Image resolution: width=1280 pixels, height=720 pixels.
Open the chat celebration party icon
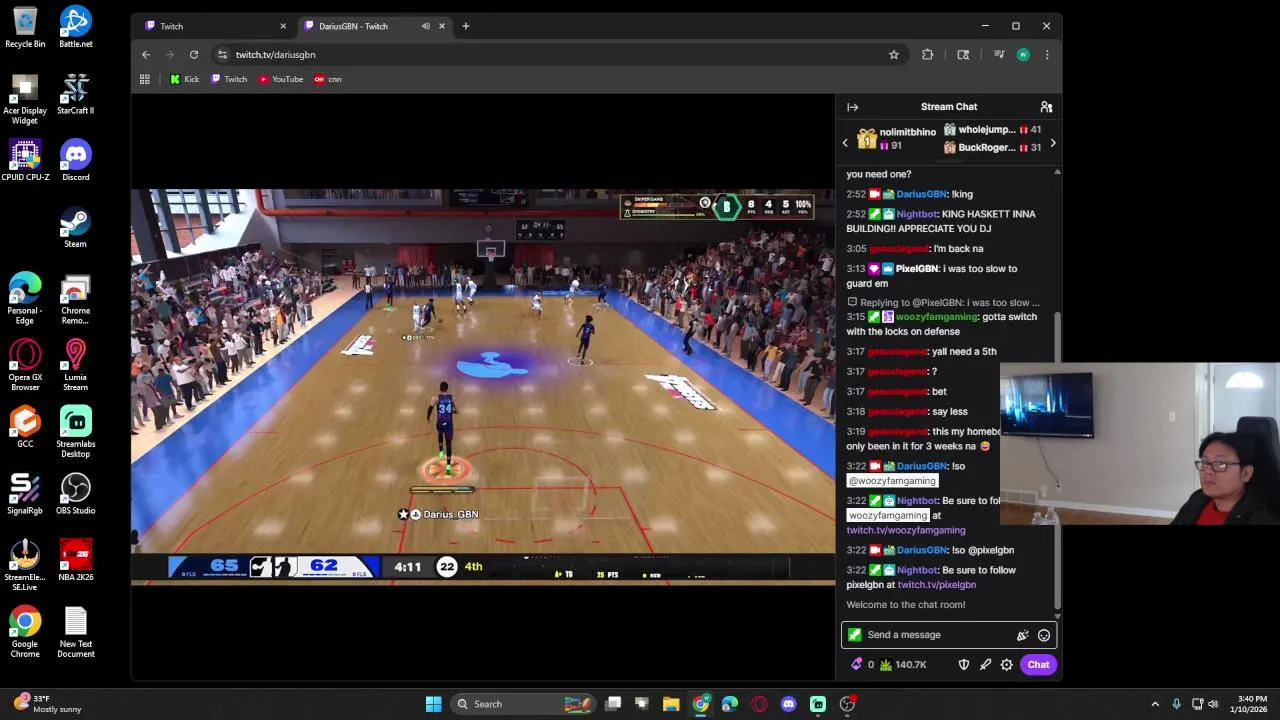1022,635
